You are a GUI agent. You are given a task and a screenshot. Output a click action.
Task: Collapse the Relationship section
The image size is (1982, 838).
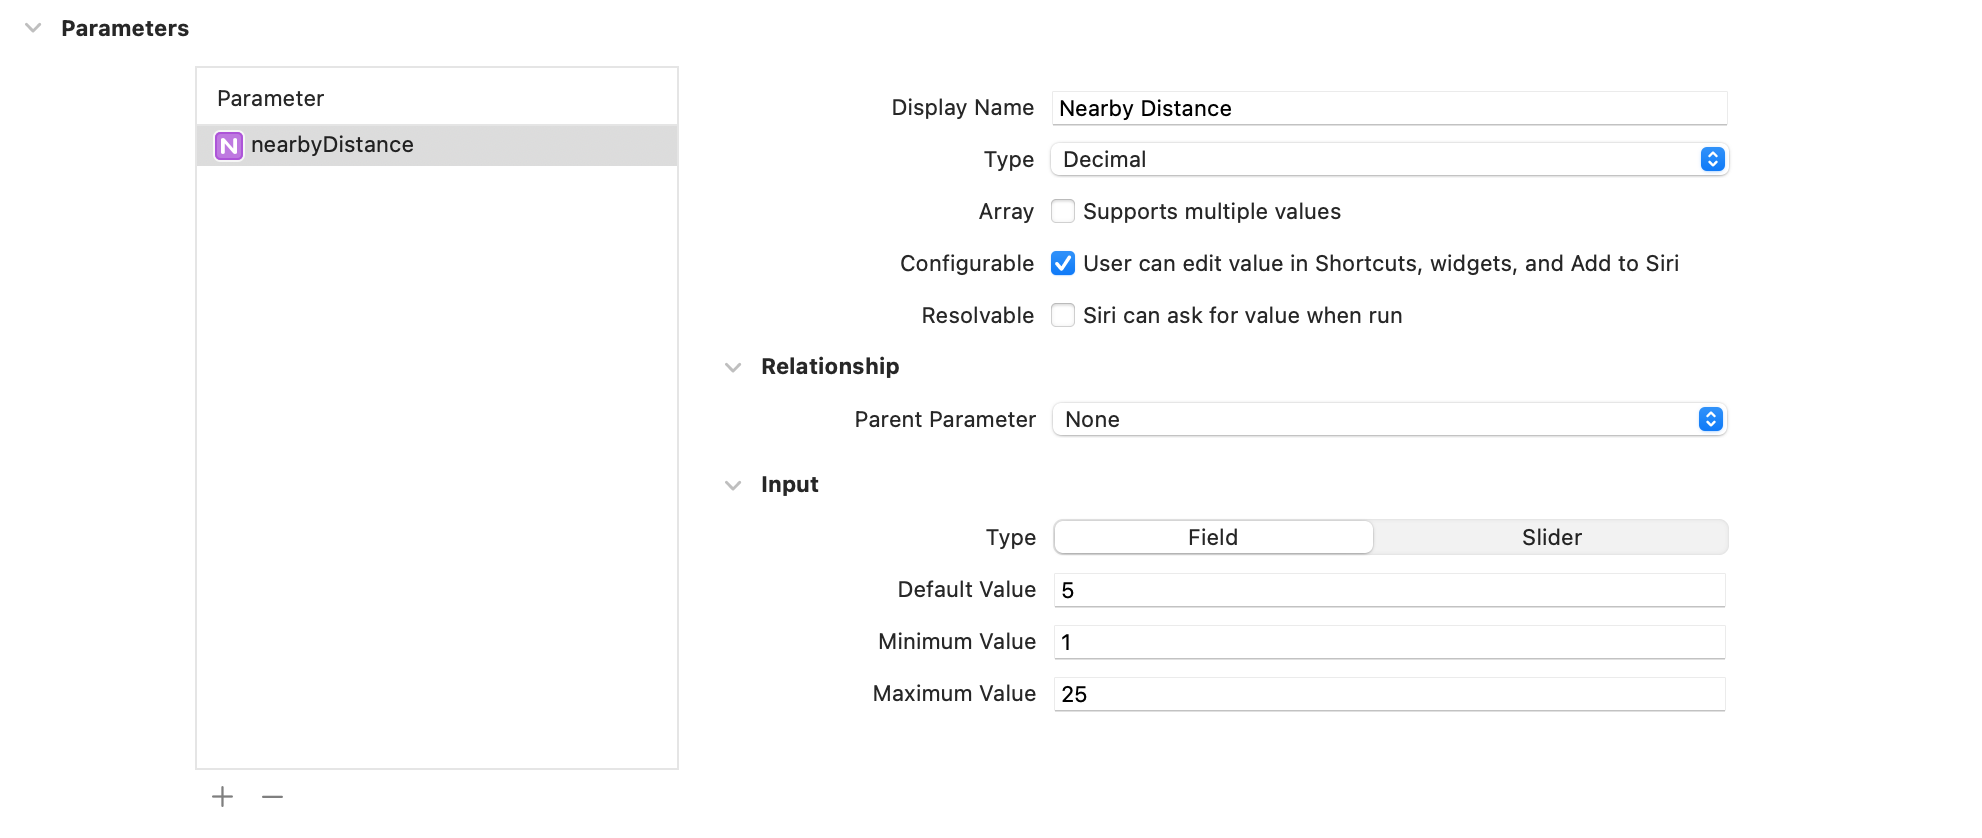[733, 367]
